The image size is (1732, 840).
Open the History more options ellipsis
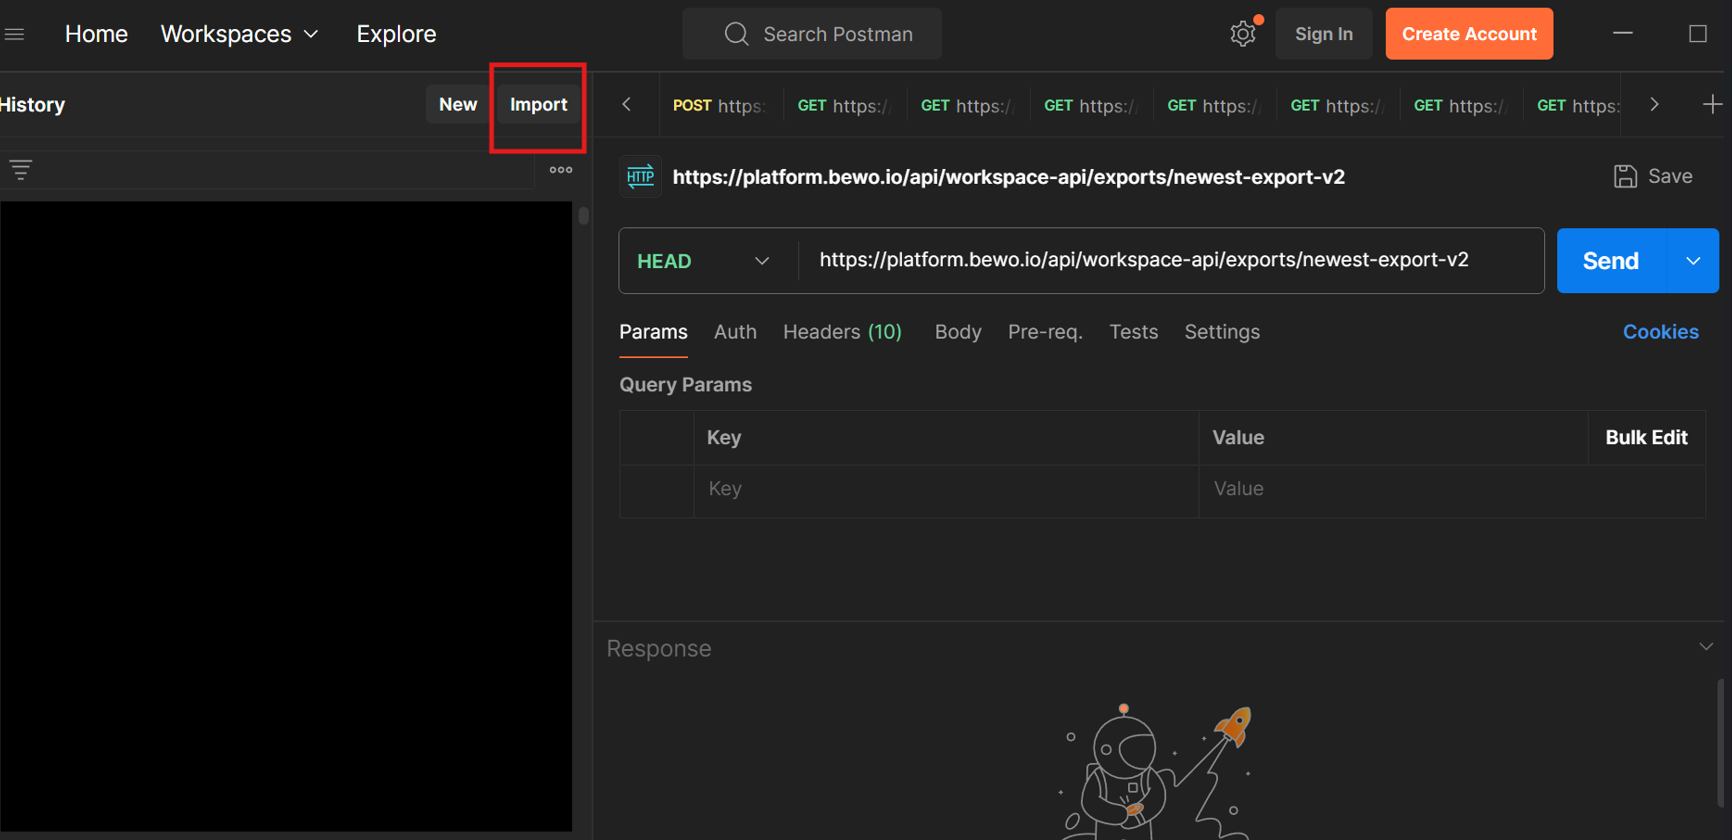tap(561, 170)
